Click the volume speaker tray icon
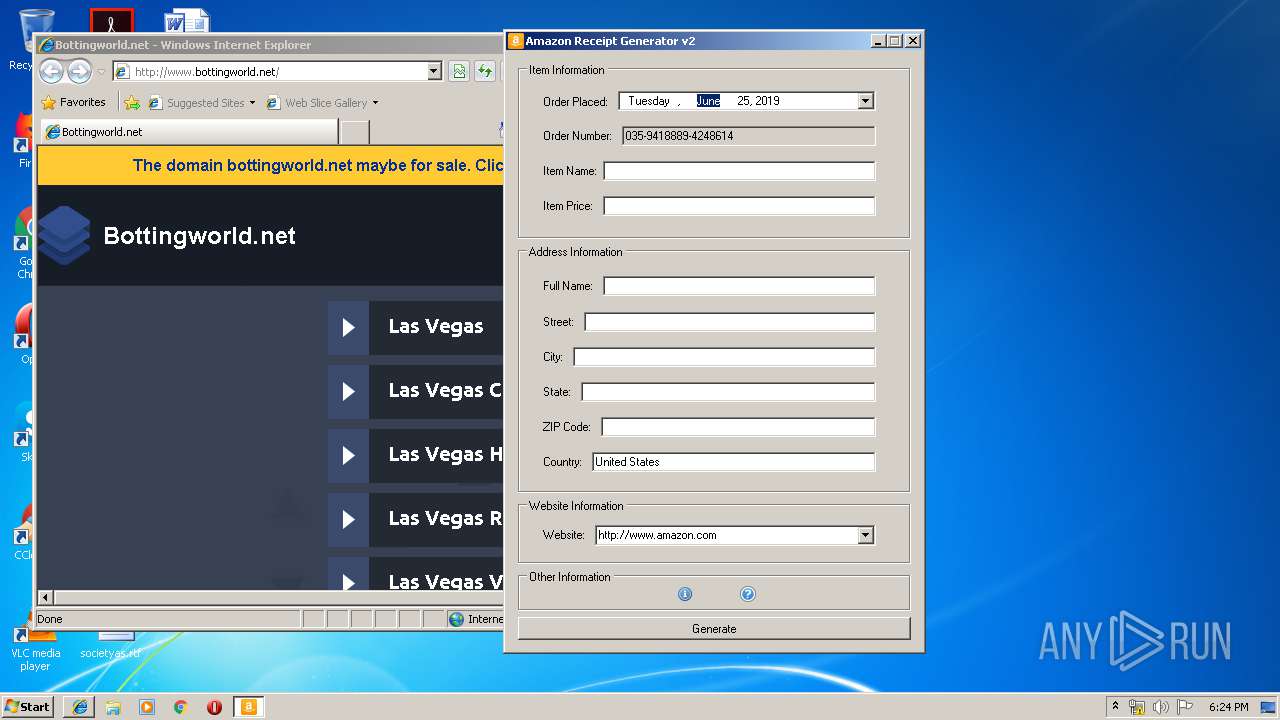The image size is (1280, 720). (x=1160, y=707)
